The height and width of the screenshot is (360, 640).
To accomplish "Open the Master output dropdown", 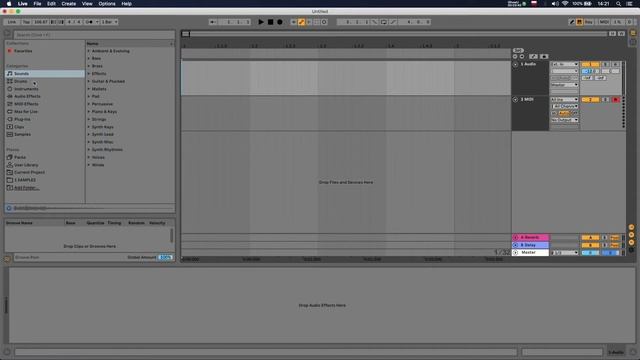I will [564, 253].
